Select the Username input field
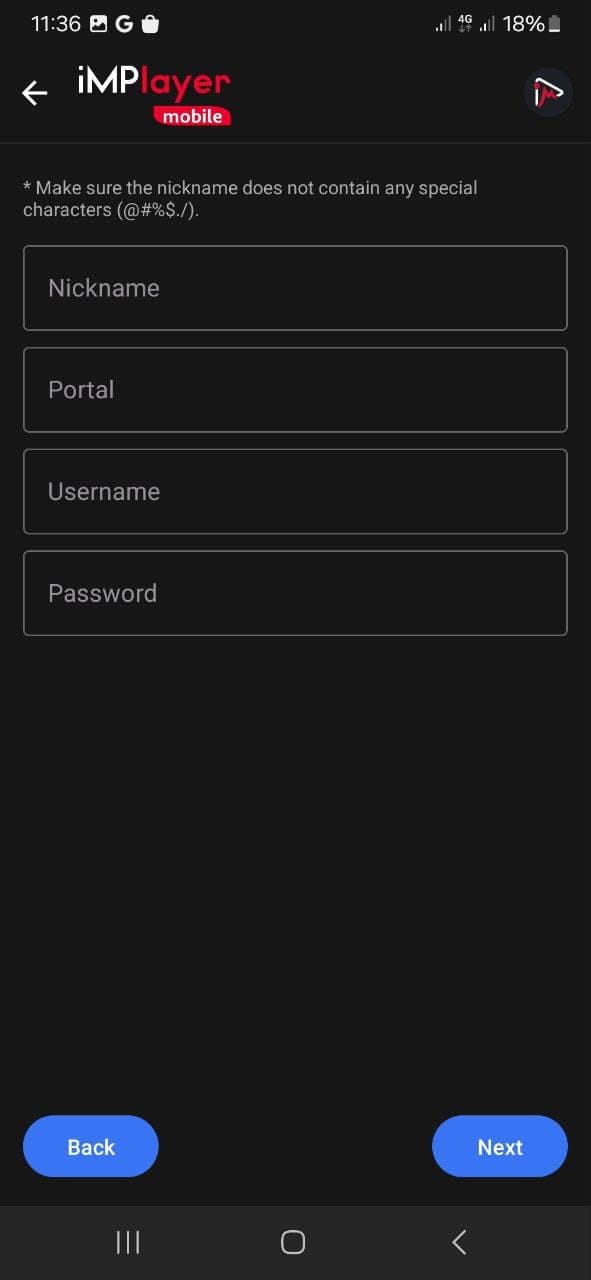This screenshot has width=591, height=1280. point(295,491)
